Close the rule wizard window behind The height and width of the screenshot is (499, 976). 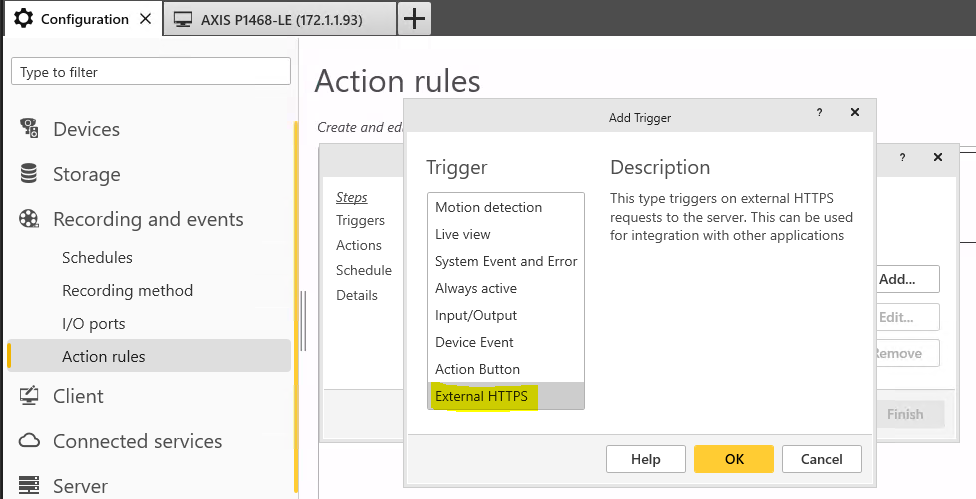coord(938,157)
